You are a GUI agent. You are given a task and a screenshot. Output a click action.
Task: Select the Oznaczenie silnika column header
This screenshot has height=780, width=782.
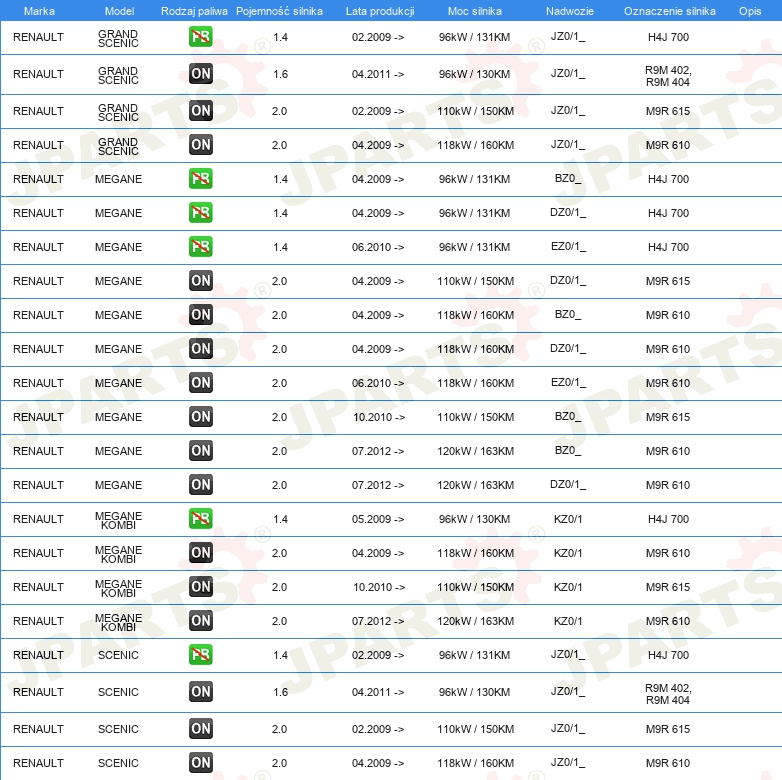click(669, 10)
